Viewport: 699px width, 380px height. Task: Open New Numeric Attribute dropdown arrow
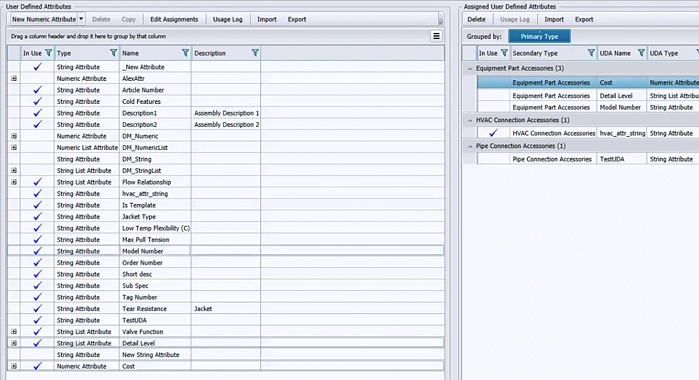[x=81, y=19]
